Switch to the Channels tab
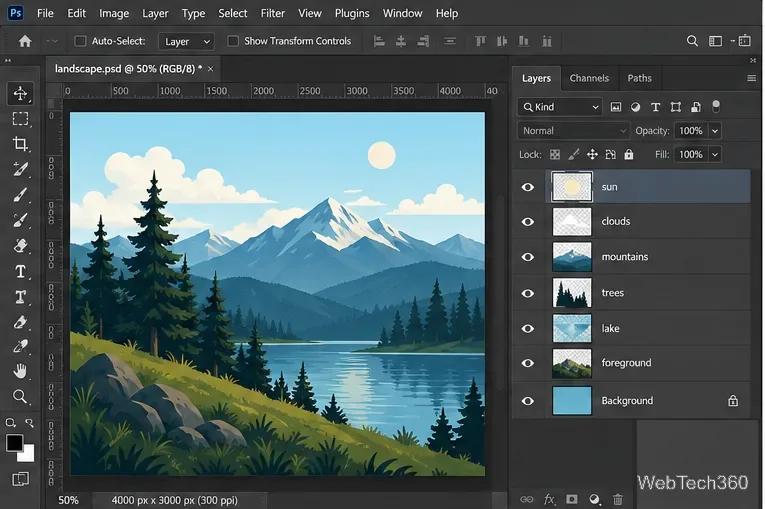This screenshot has width=765, height=509. [589, 78]
